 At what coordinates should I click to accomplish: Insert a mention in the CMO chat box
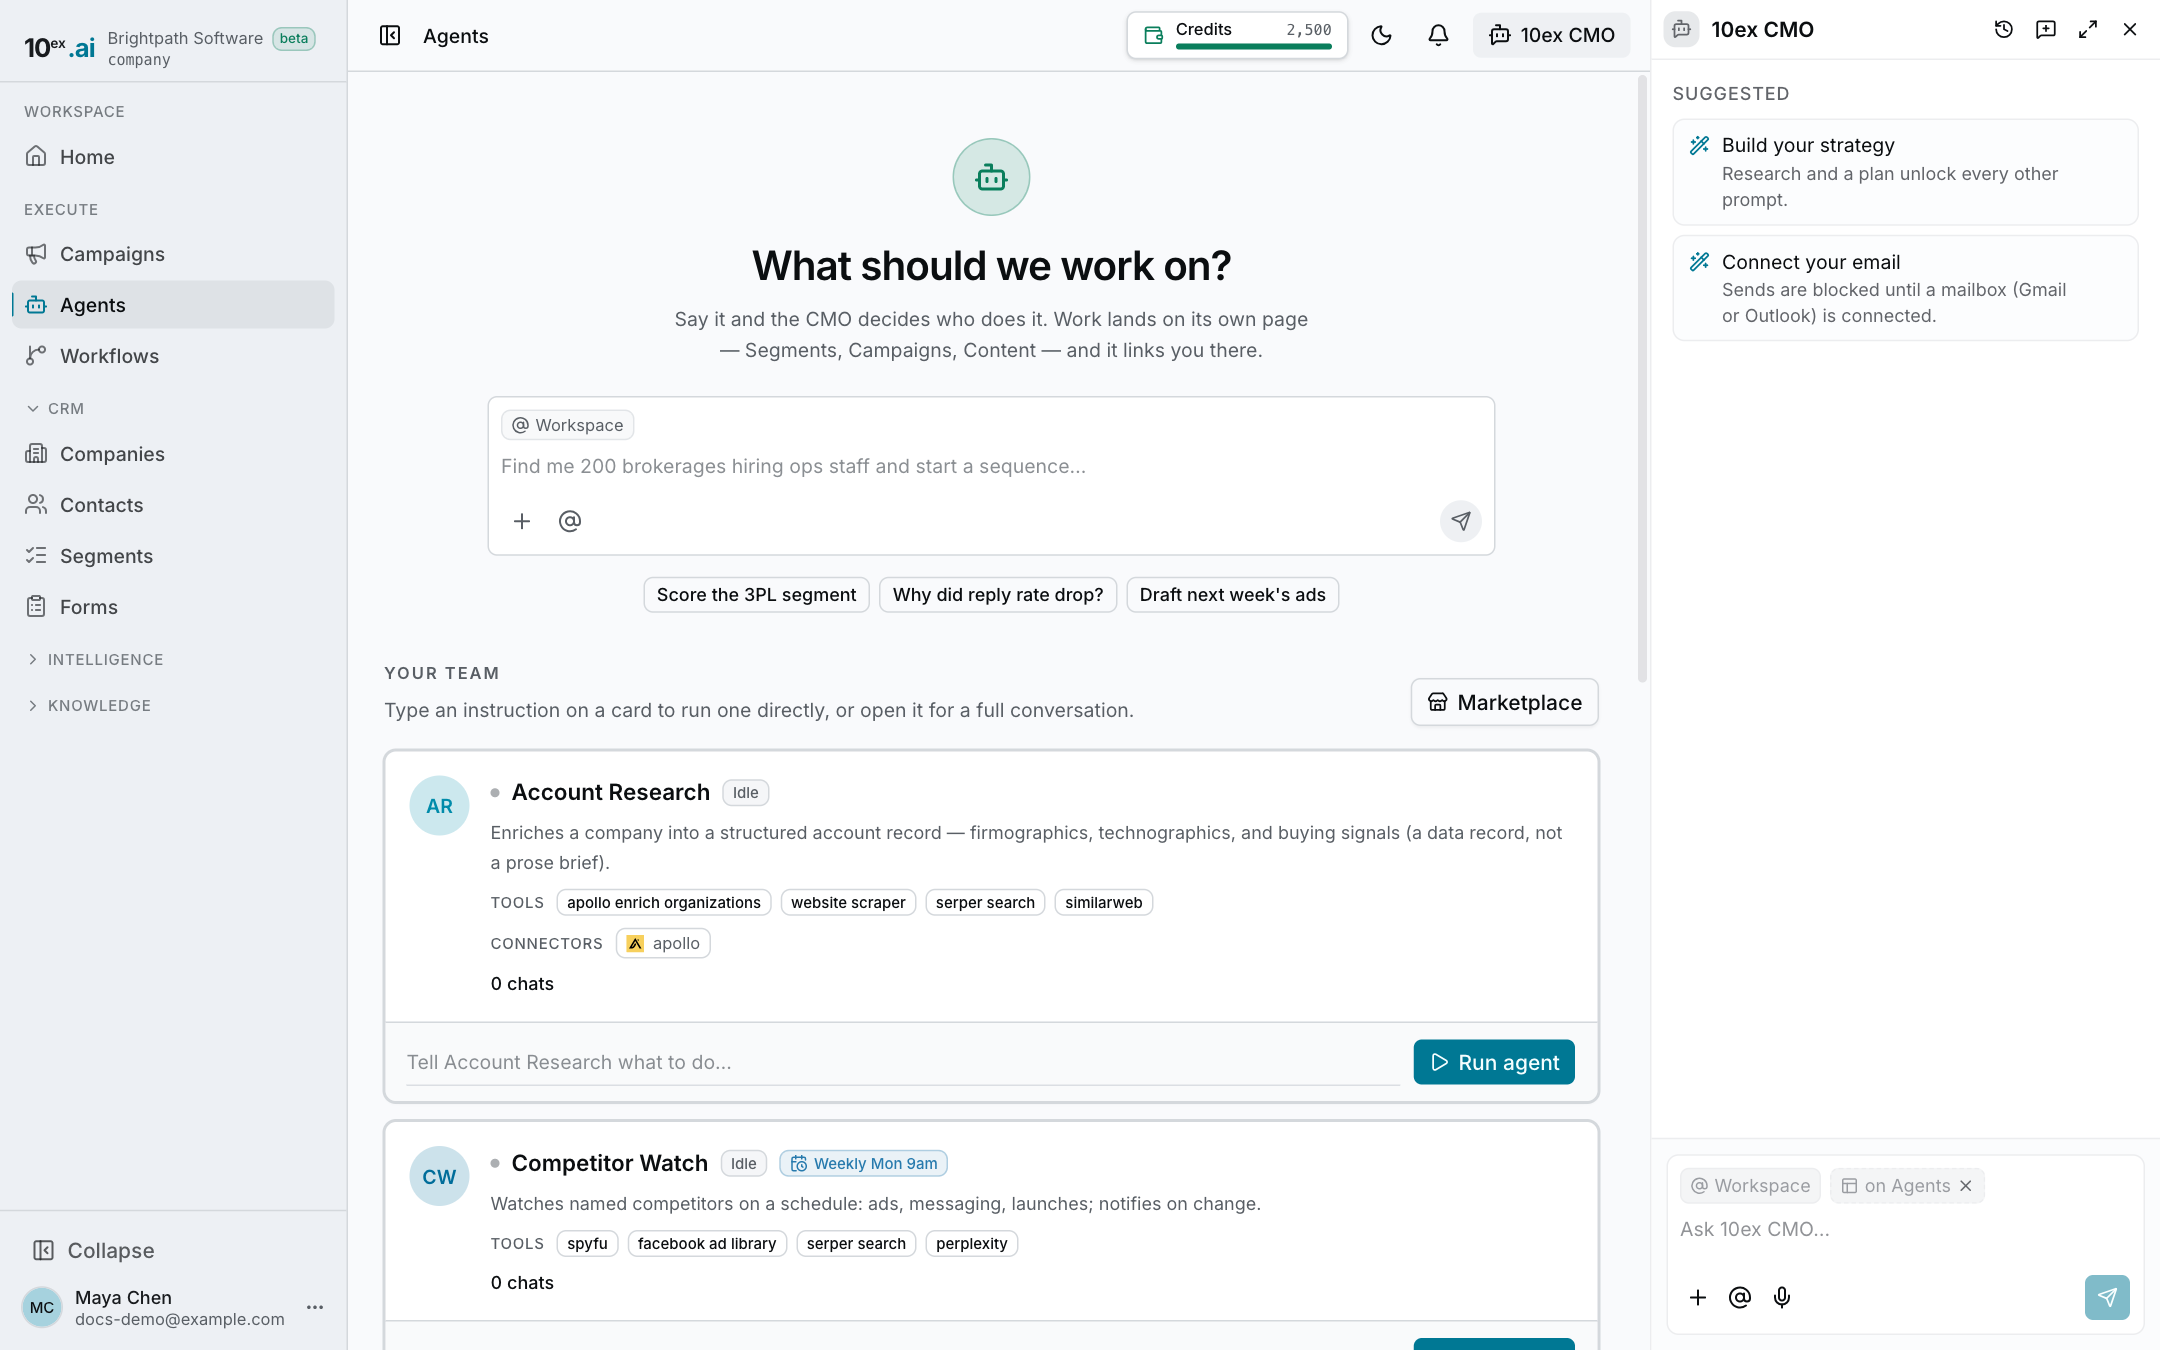[1740, 1297]
